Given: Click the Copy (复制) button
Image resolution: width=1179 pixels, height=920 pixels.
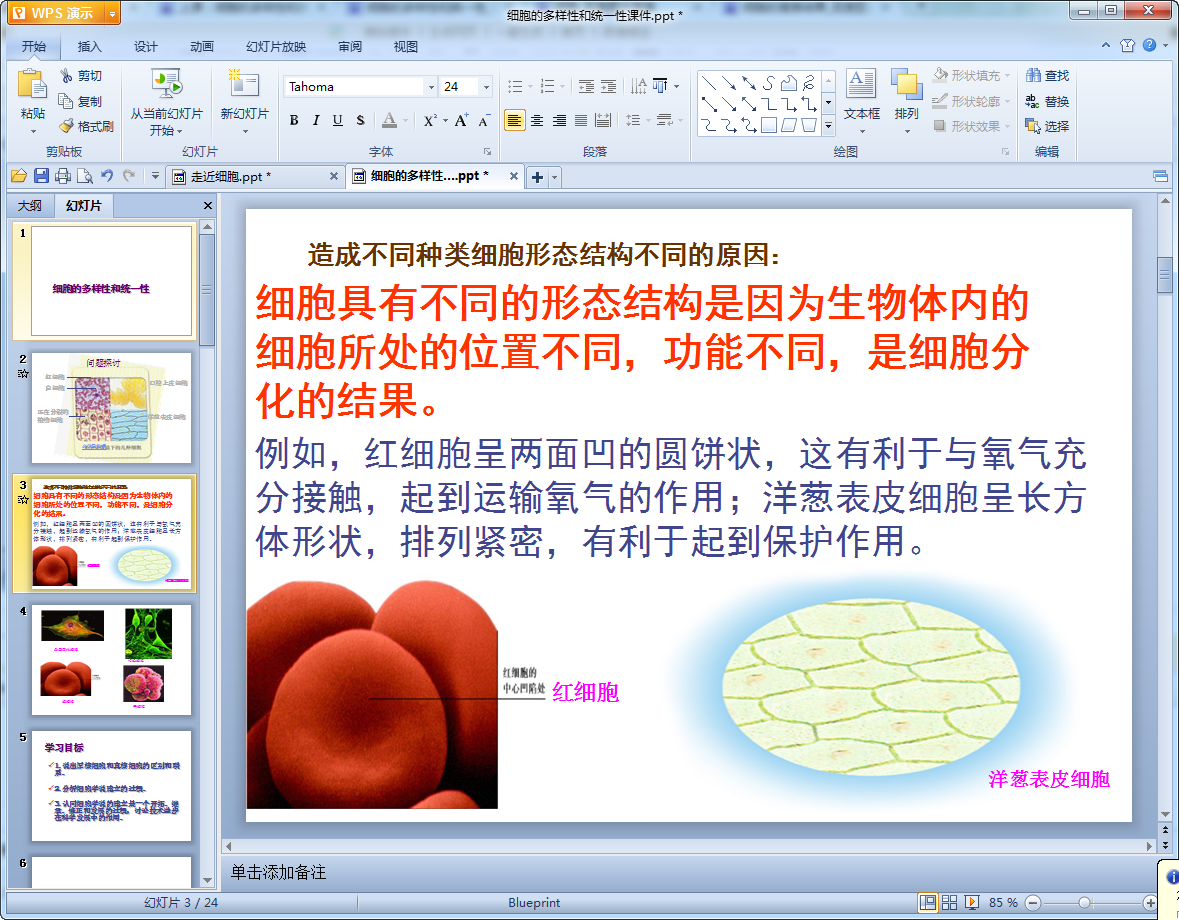Looking at the screenshot, I should 80,101.
